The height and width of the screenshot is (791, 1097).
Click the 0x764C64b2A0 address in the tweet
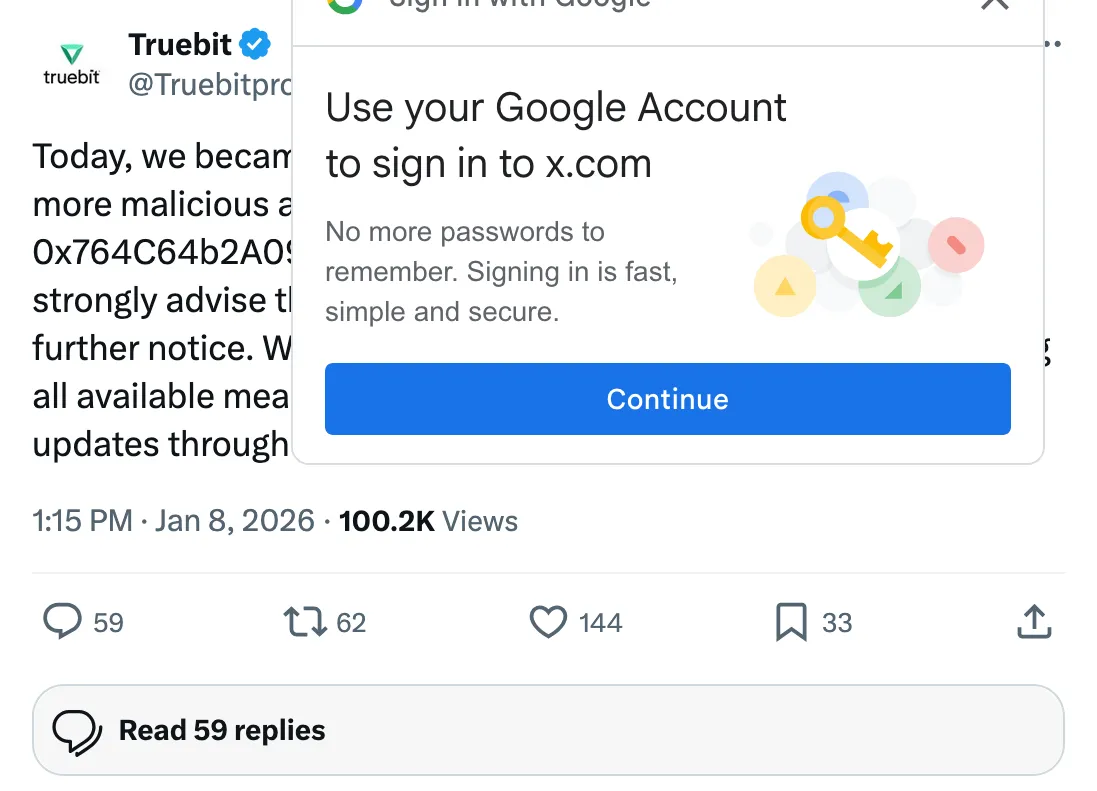pos(162,252)
